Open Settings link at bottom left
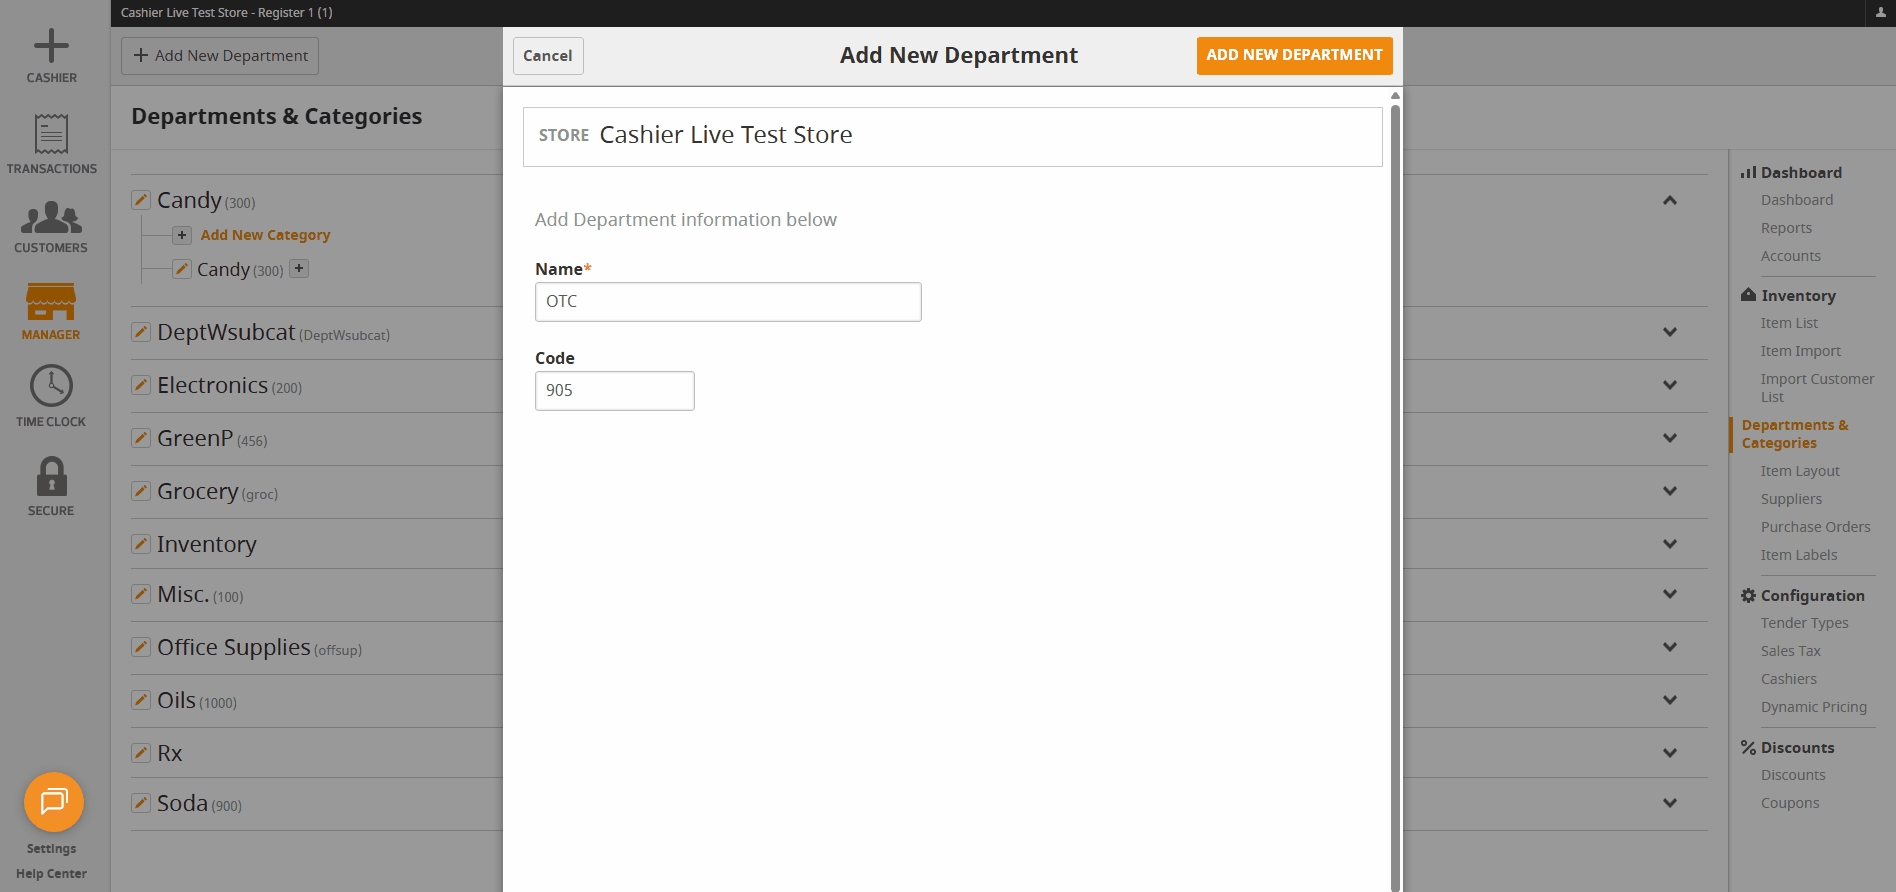Image resolution: width=1896 pixels, height=892 pixels. click(51, 849)
